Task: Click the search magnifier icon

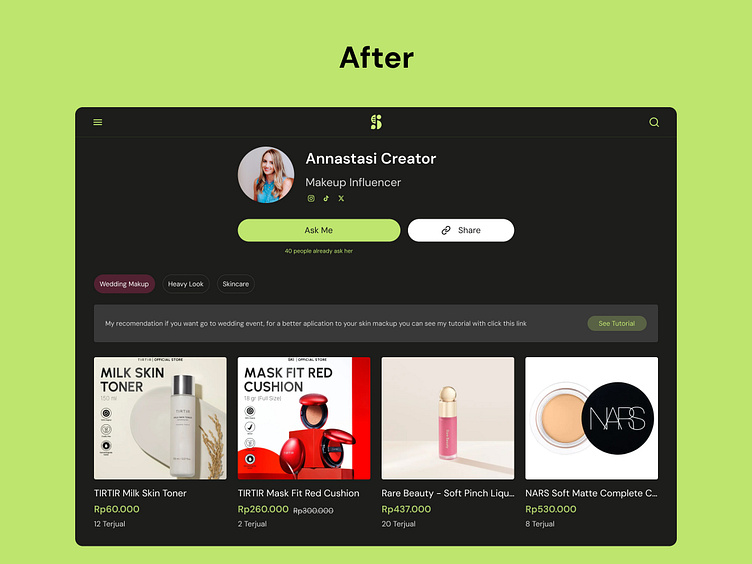Action: 654,122
